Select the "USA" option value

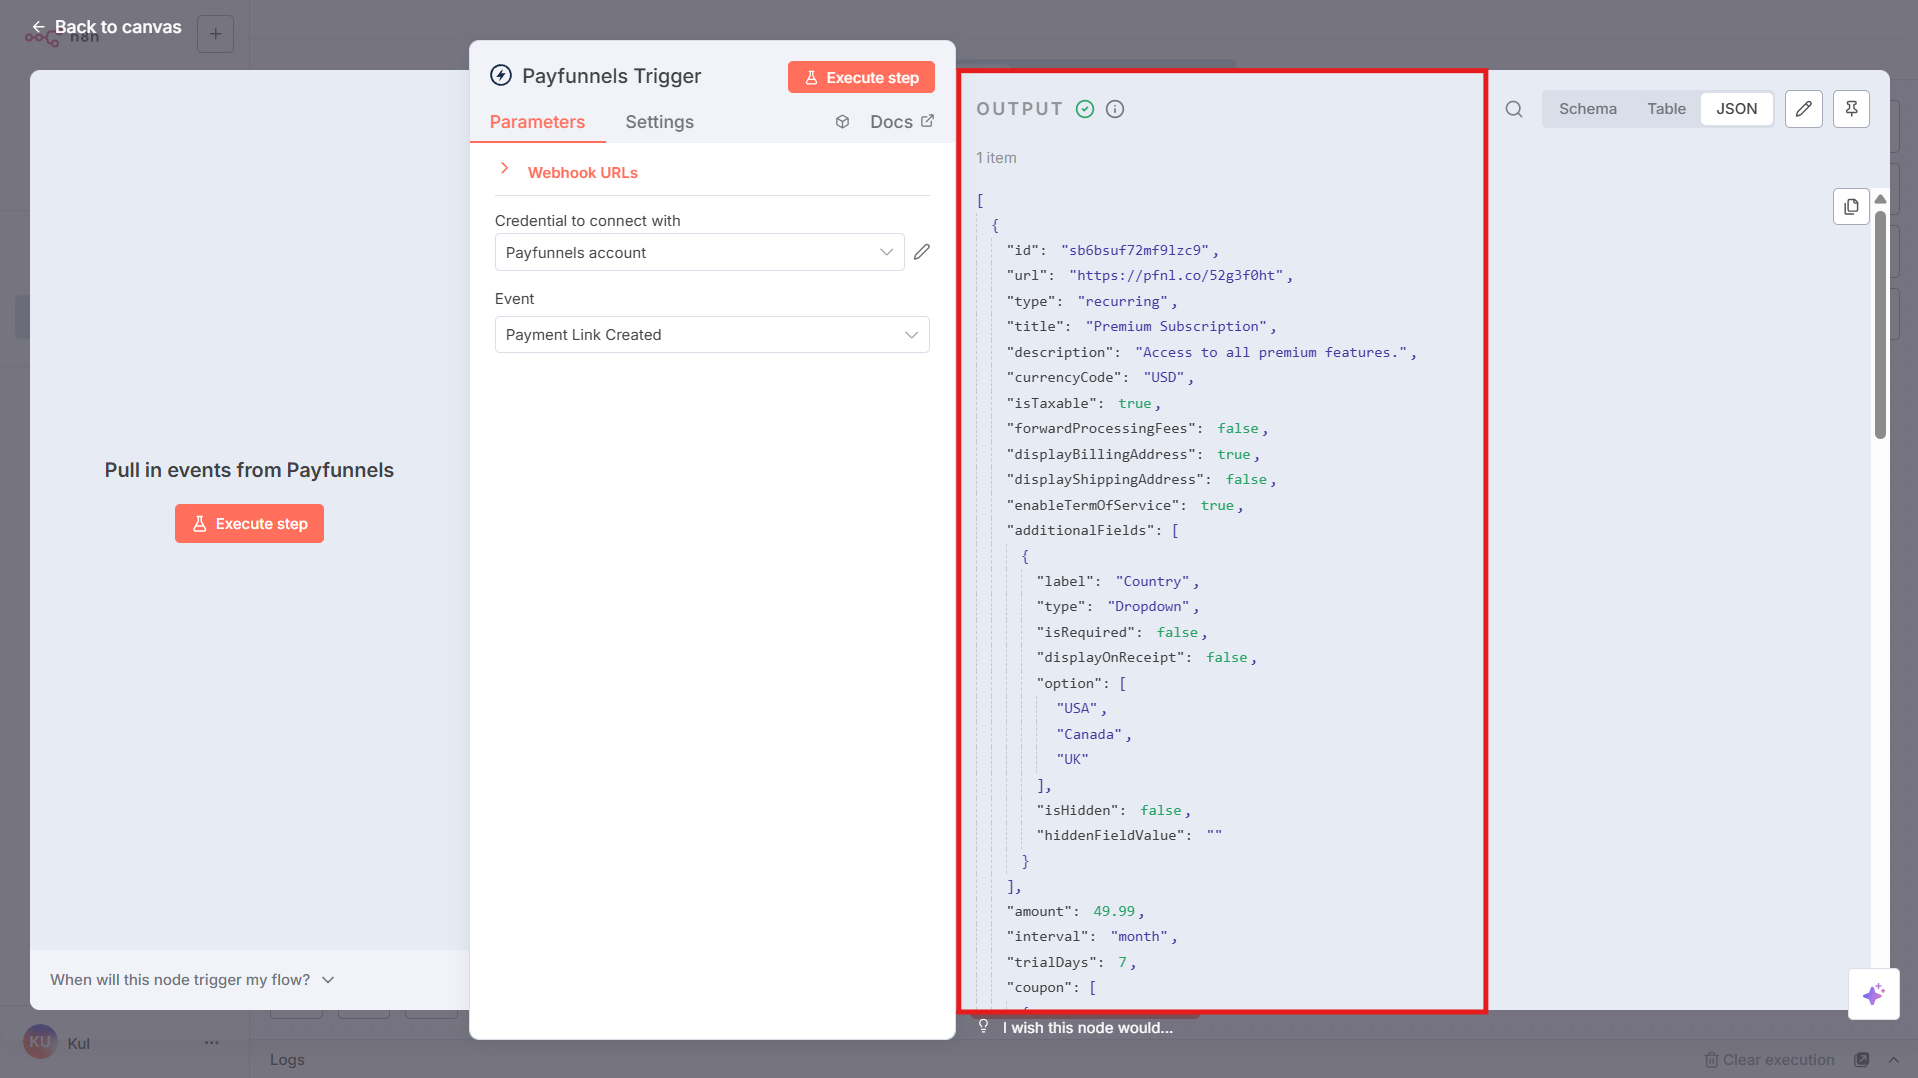(1077, 708)
